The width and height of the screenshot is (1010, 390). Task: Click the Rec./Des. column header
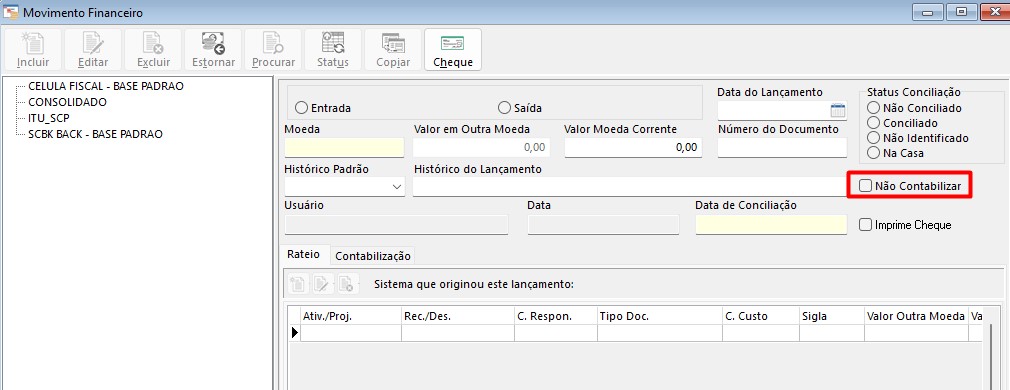tap(458, 316)
